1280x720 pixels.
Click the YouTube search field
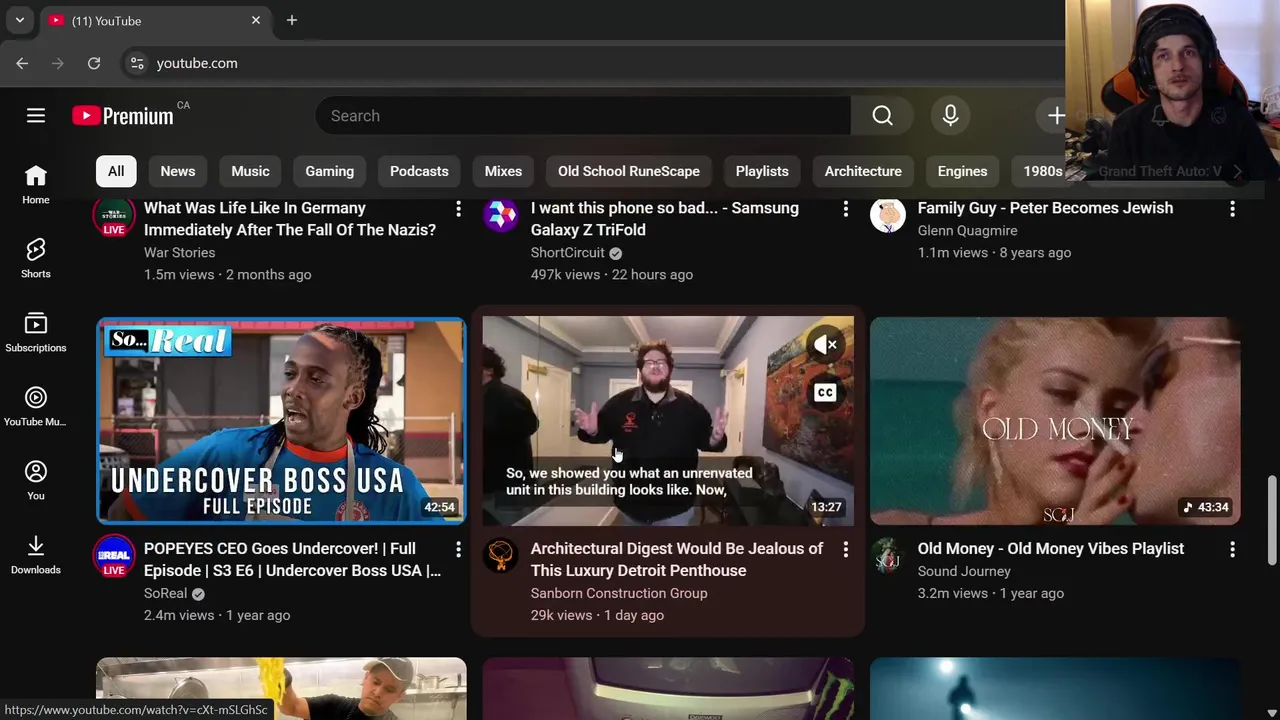583,116
